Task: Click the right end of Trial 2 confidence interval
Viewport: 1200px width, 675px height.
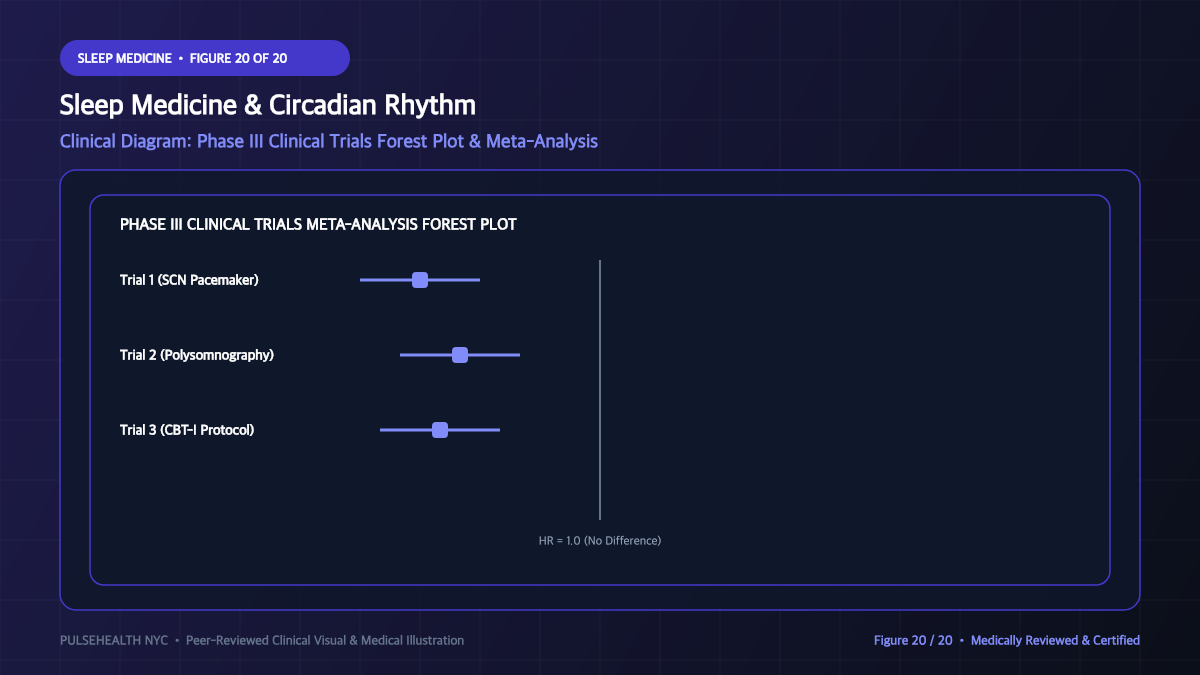Action: tap(518, 355)
